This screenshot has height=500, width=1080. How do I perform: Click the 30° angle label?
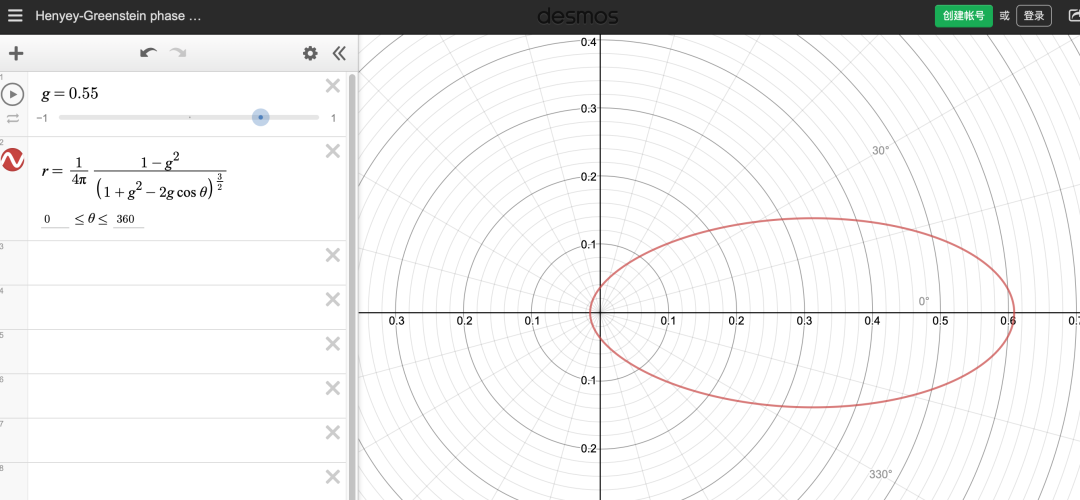click(881, 151)
